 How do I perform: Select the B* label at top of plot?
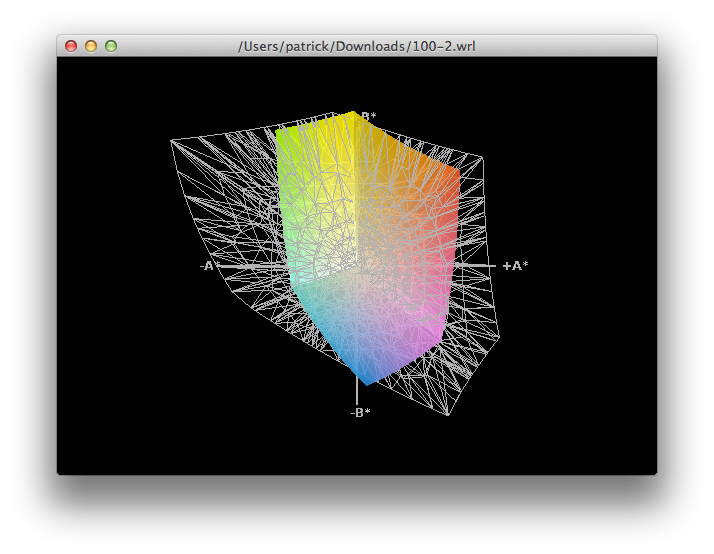click(368, 117)
